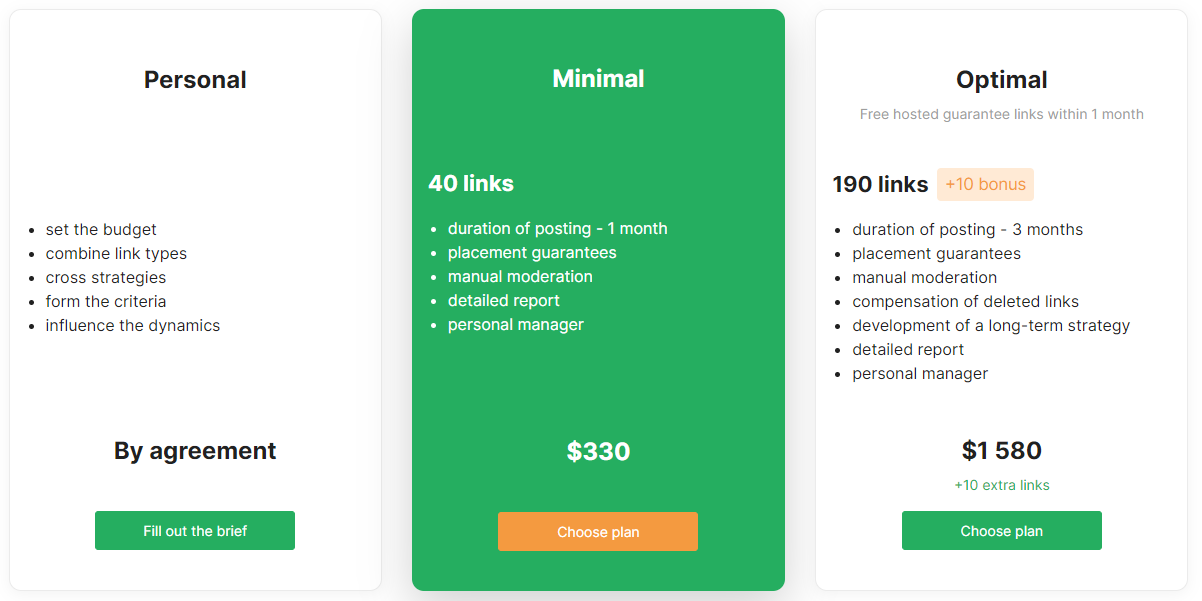The image size is (1202, 601).
Task: Click duration of posting - 1 month
Action: click(557, 229)
